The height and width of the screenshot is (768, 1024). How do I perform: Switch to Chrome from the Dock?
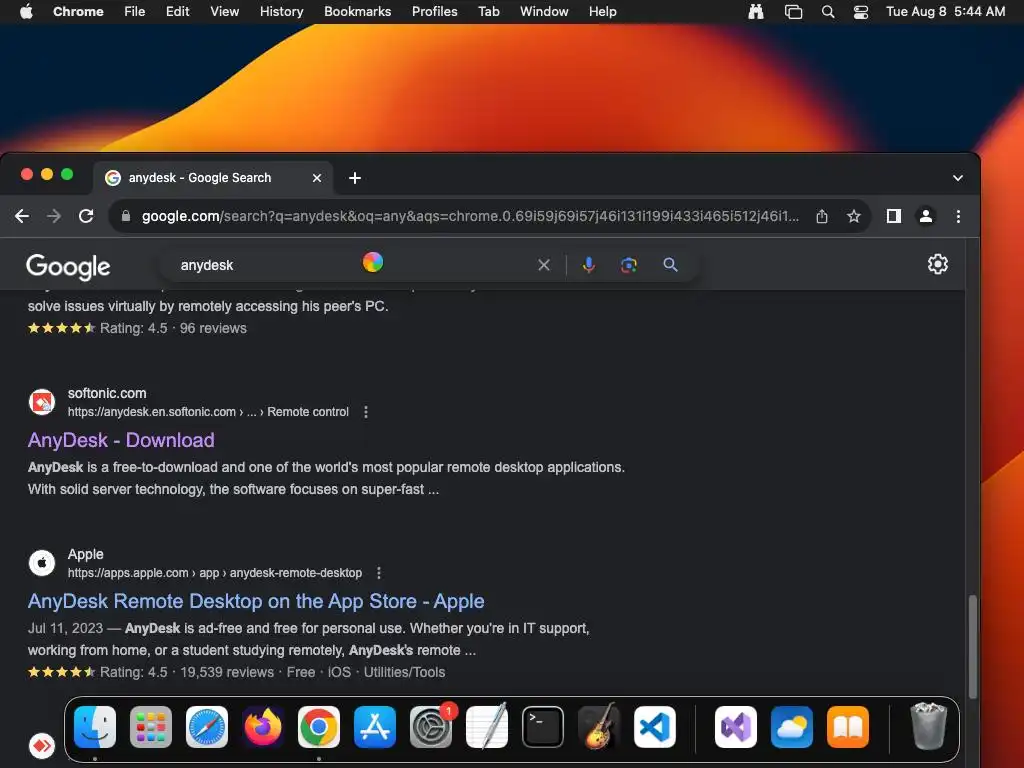319,727
